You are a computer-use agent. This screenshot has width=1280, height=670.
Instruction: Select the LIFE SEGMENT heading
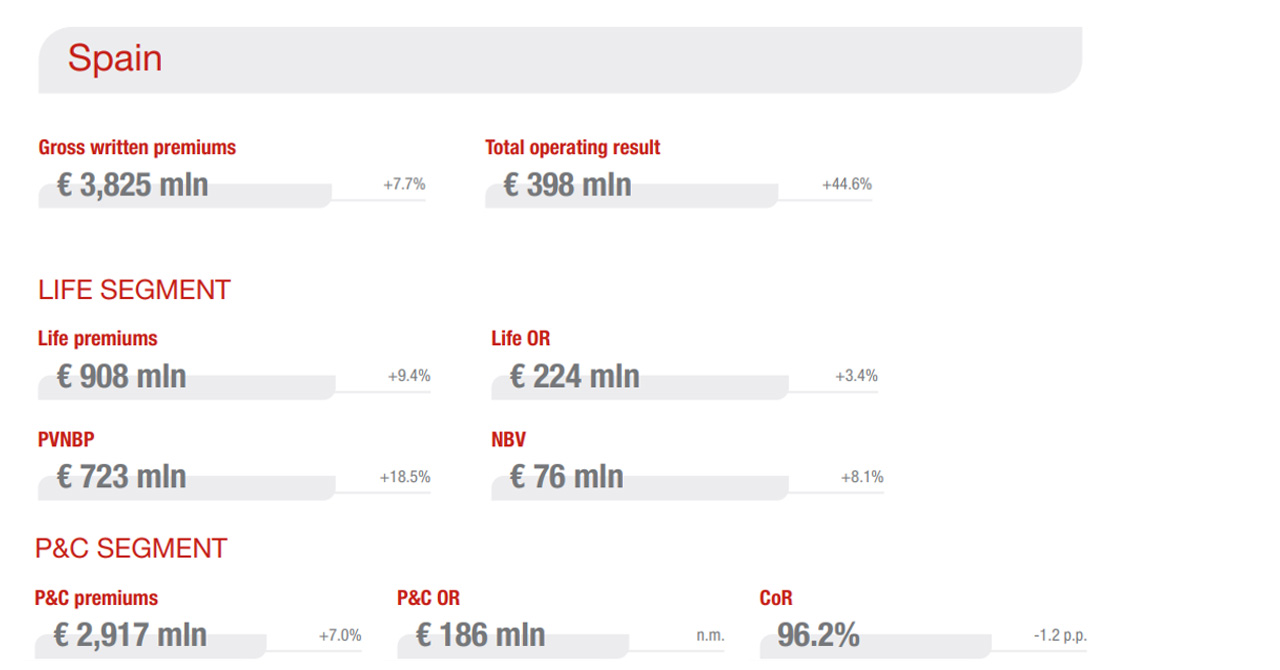(x=134, y=290)
